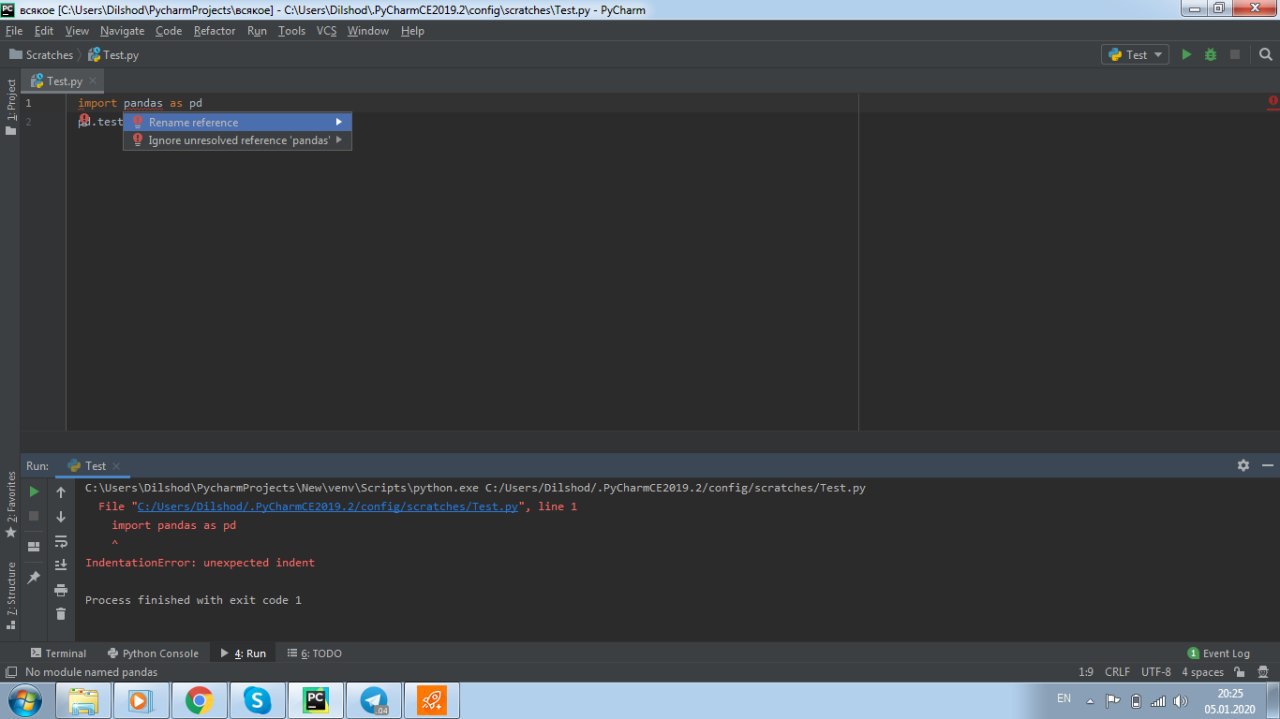This screenshot has height=719, width=1280.
Task: Click cursor position 1:9 in status bar
Action: point(1086,672)
